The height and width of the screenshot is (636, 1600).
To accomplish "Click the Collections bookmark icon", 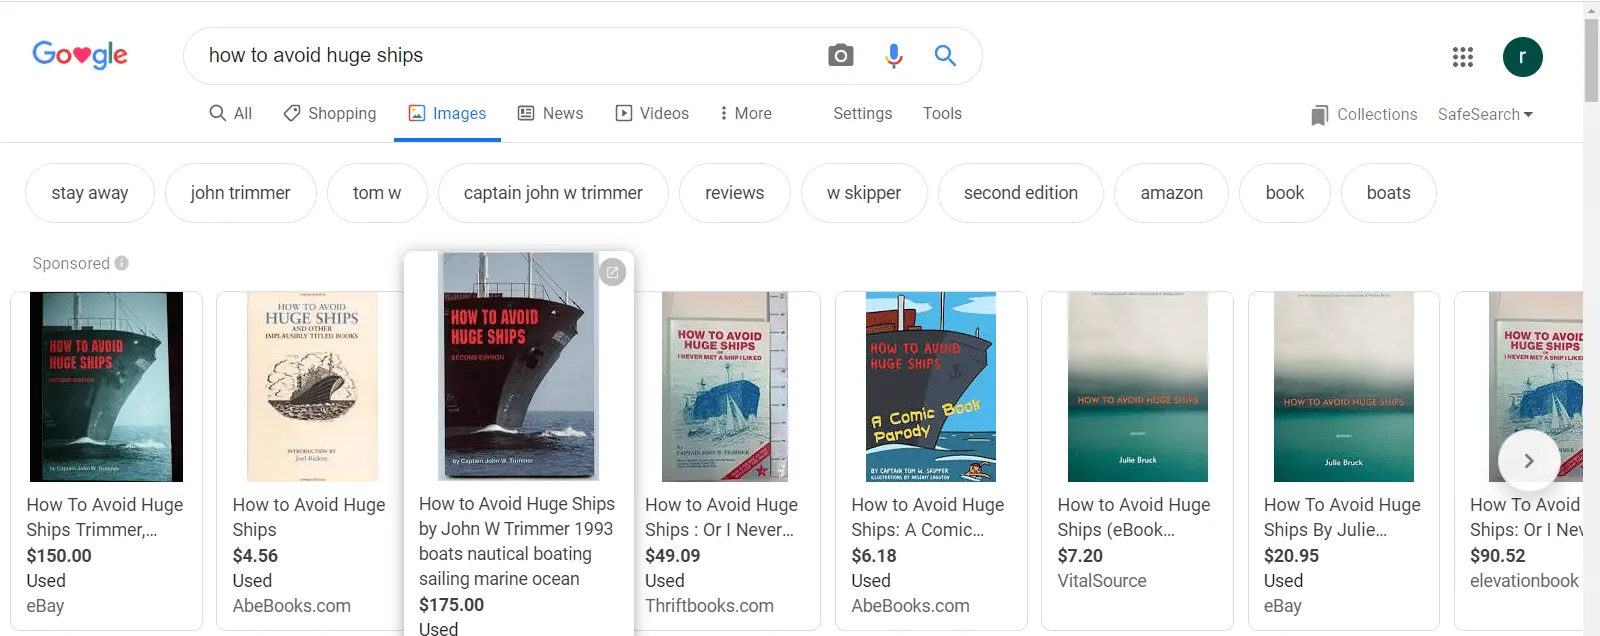I will [1320, 115].
